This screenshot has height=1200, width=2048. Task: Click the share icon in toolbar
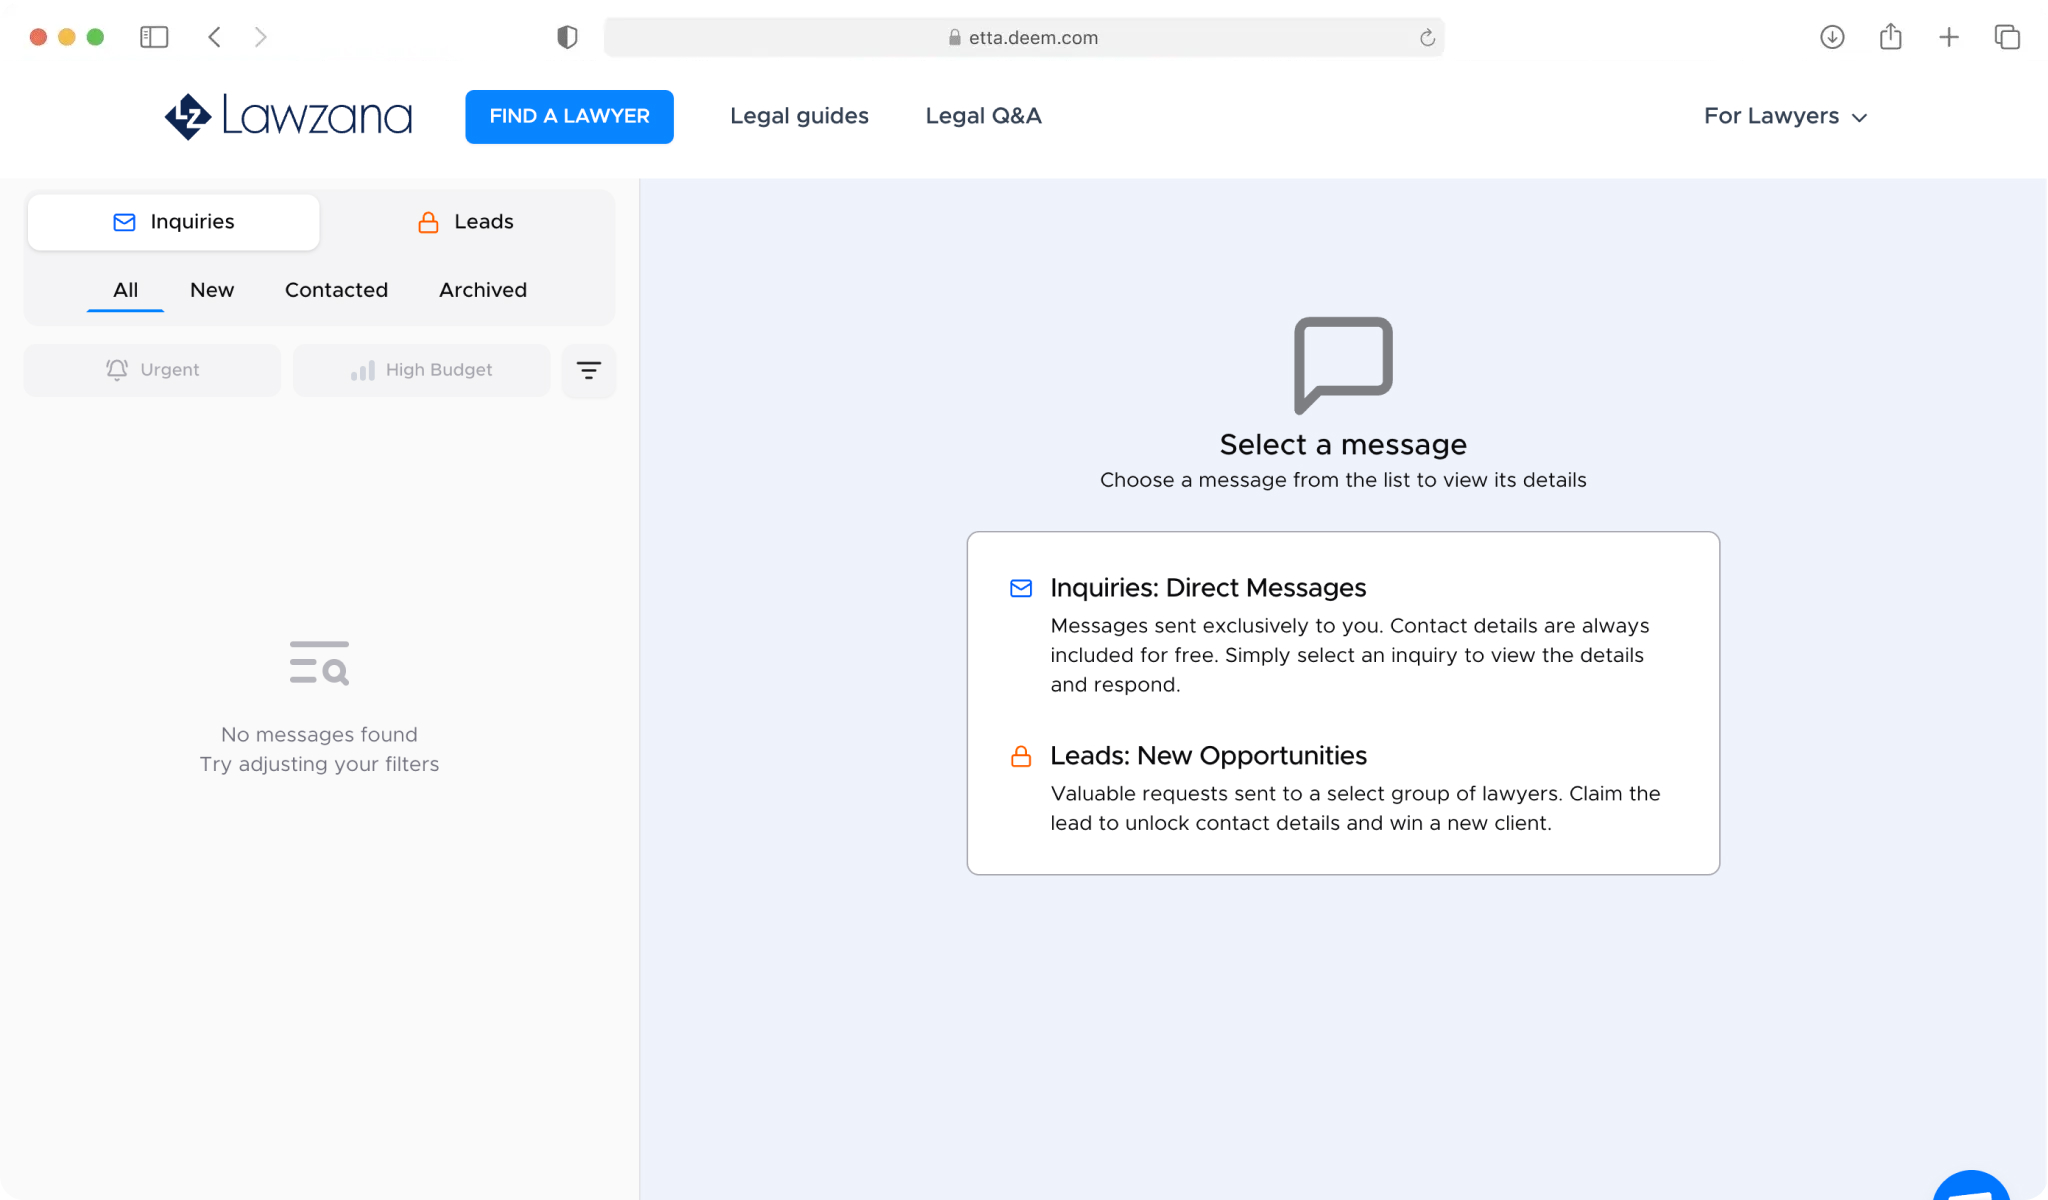click(1890, 37)
